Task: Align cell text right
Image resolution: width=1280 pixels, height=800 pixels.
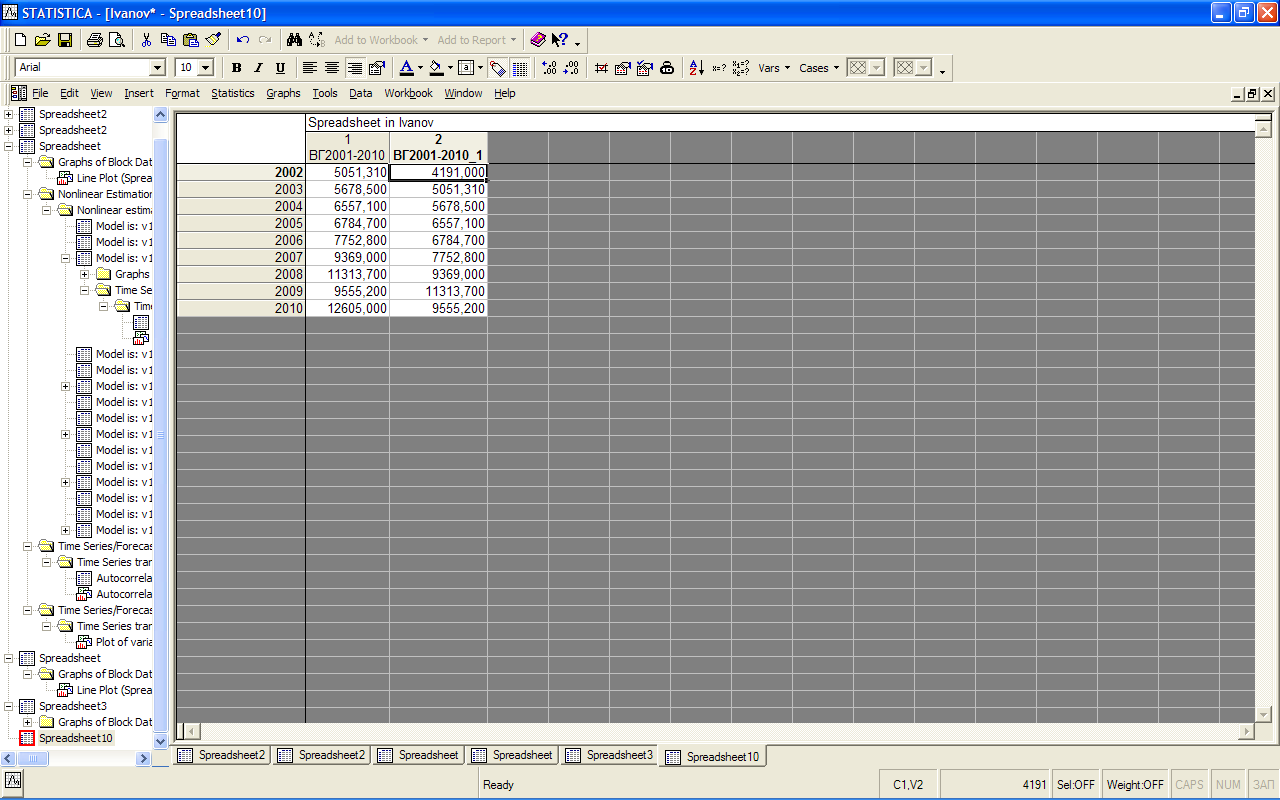Action: point(354,68)
